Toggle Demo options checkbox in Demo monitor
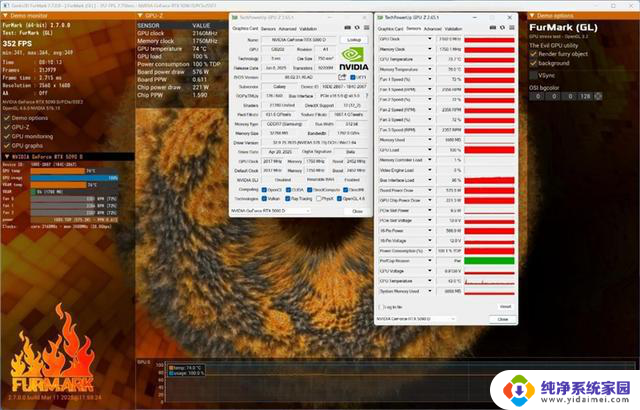 coord(7,118)
